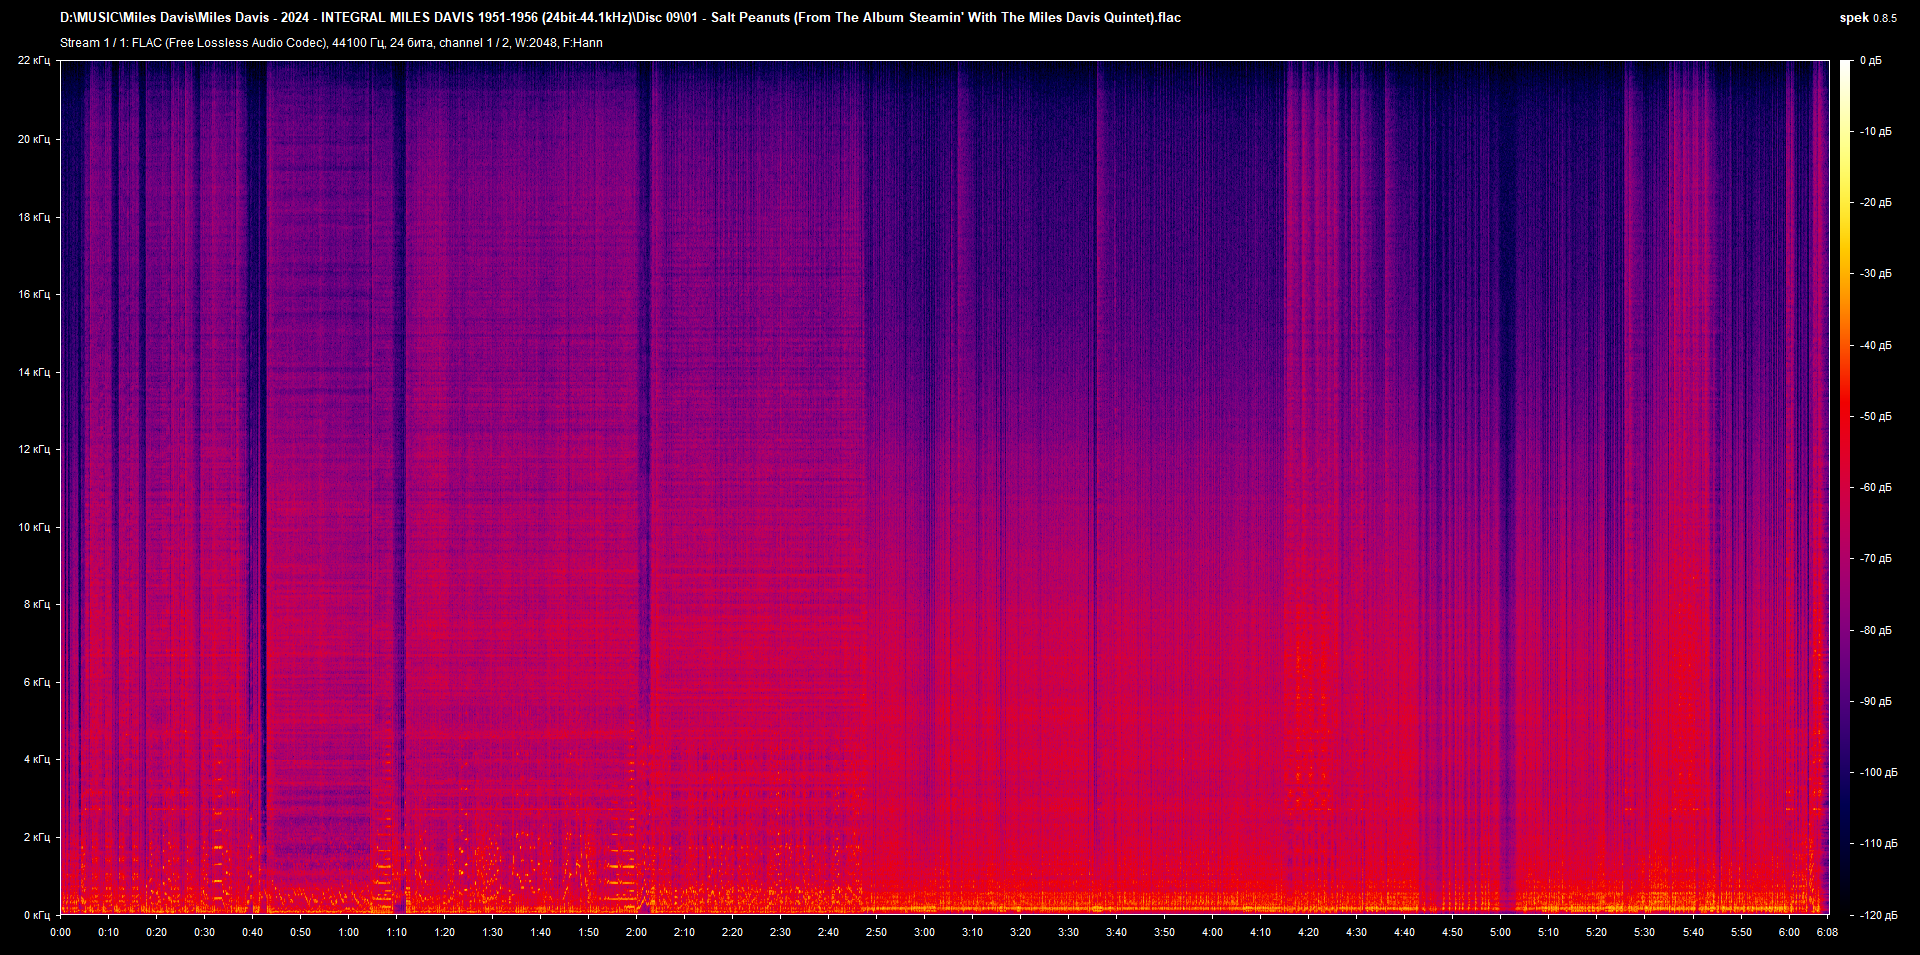Click the '1:30' time axis label
The height and width of the screenshot is (955, 1920).
tap(492, 932)
